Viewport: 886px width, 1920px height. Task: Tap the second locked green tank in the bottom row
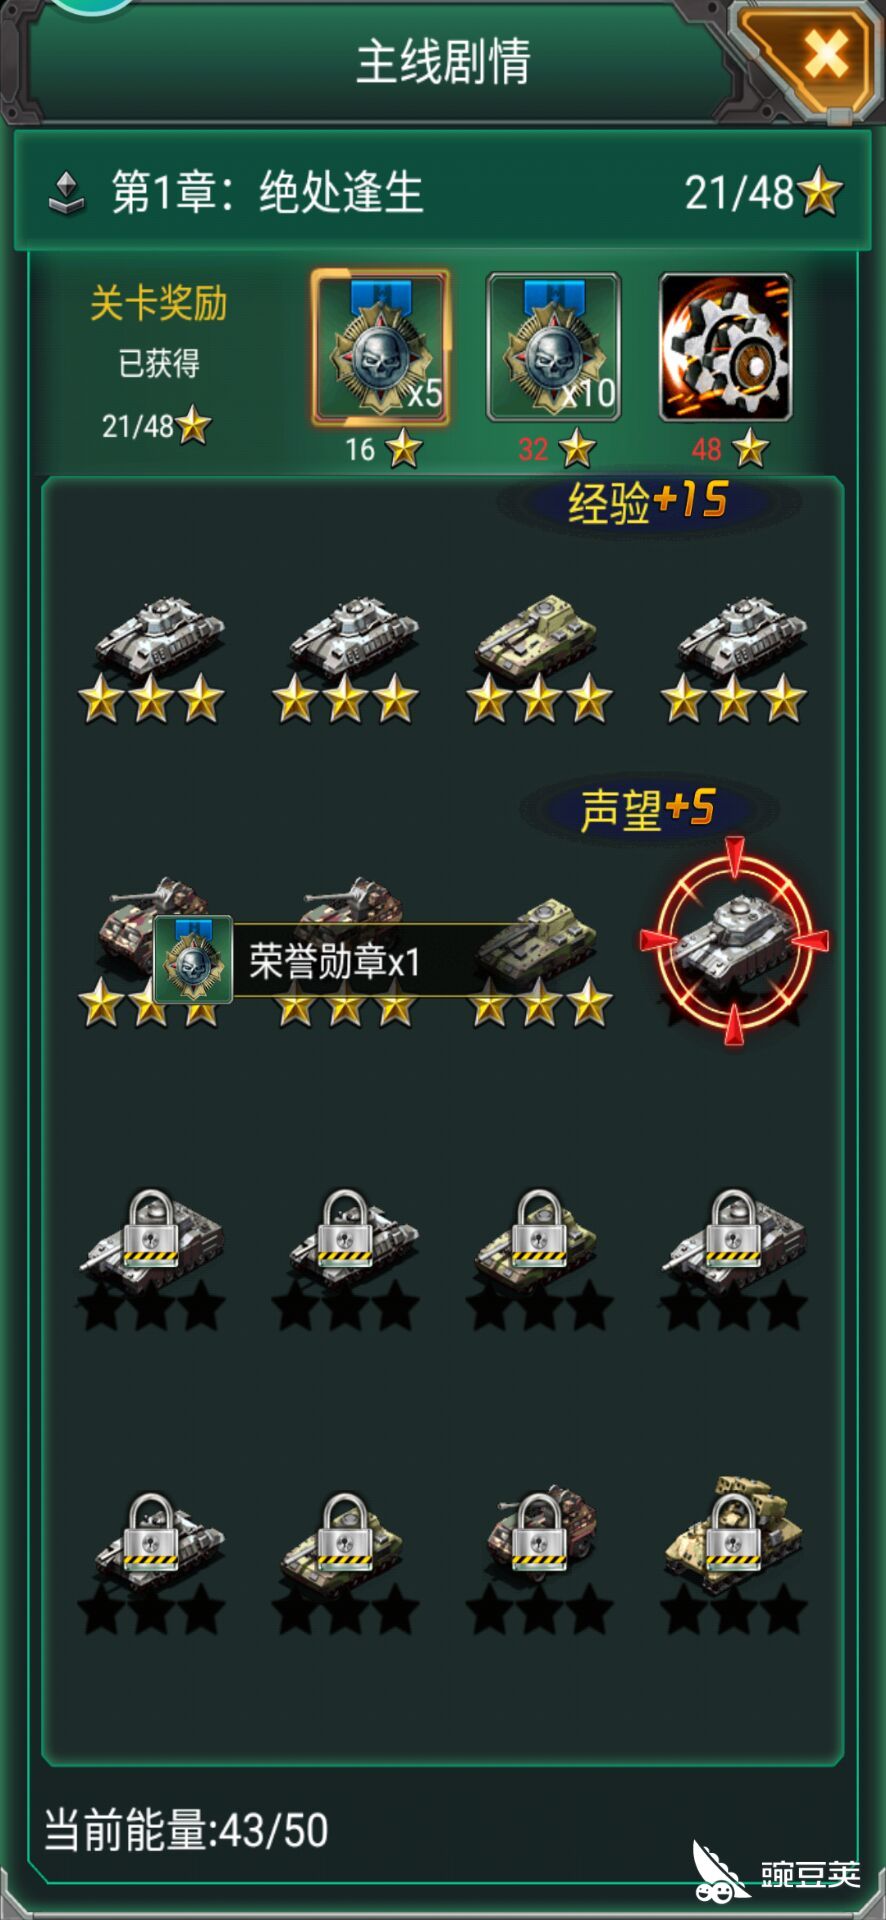click(347, 1560)
